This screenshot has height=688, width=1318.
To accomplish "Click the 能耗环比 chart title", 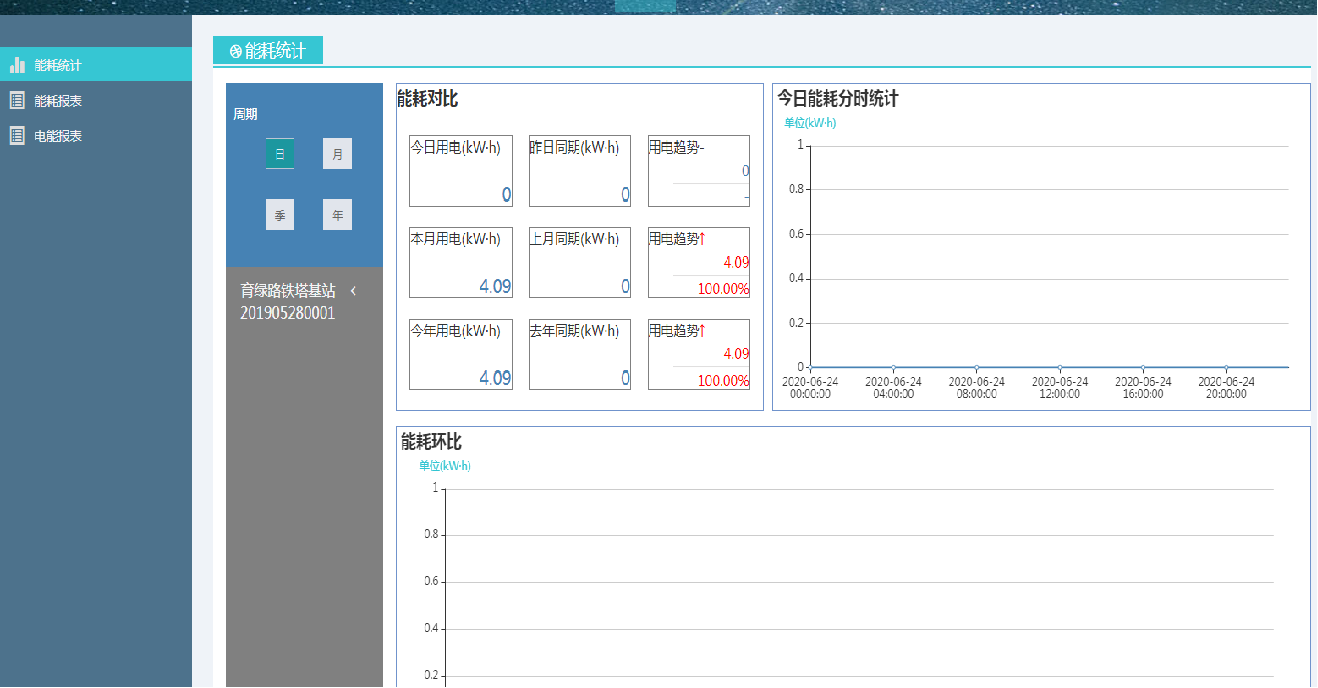I will (x=431, y=442).
